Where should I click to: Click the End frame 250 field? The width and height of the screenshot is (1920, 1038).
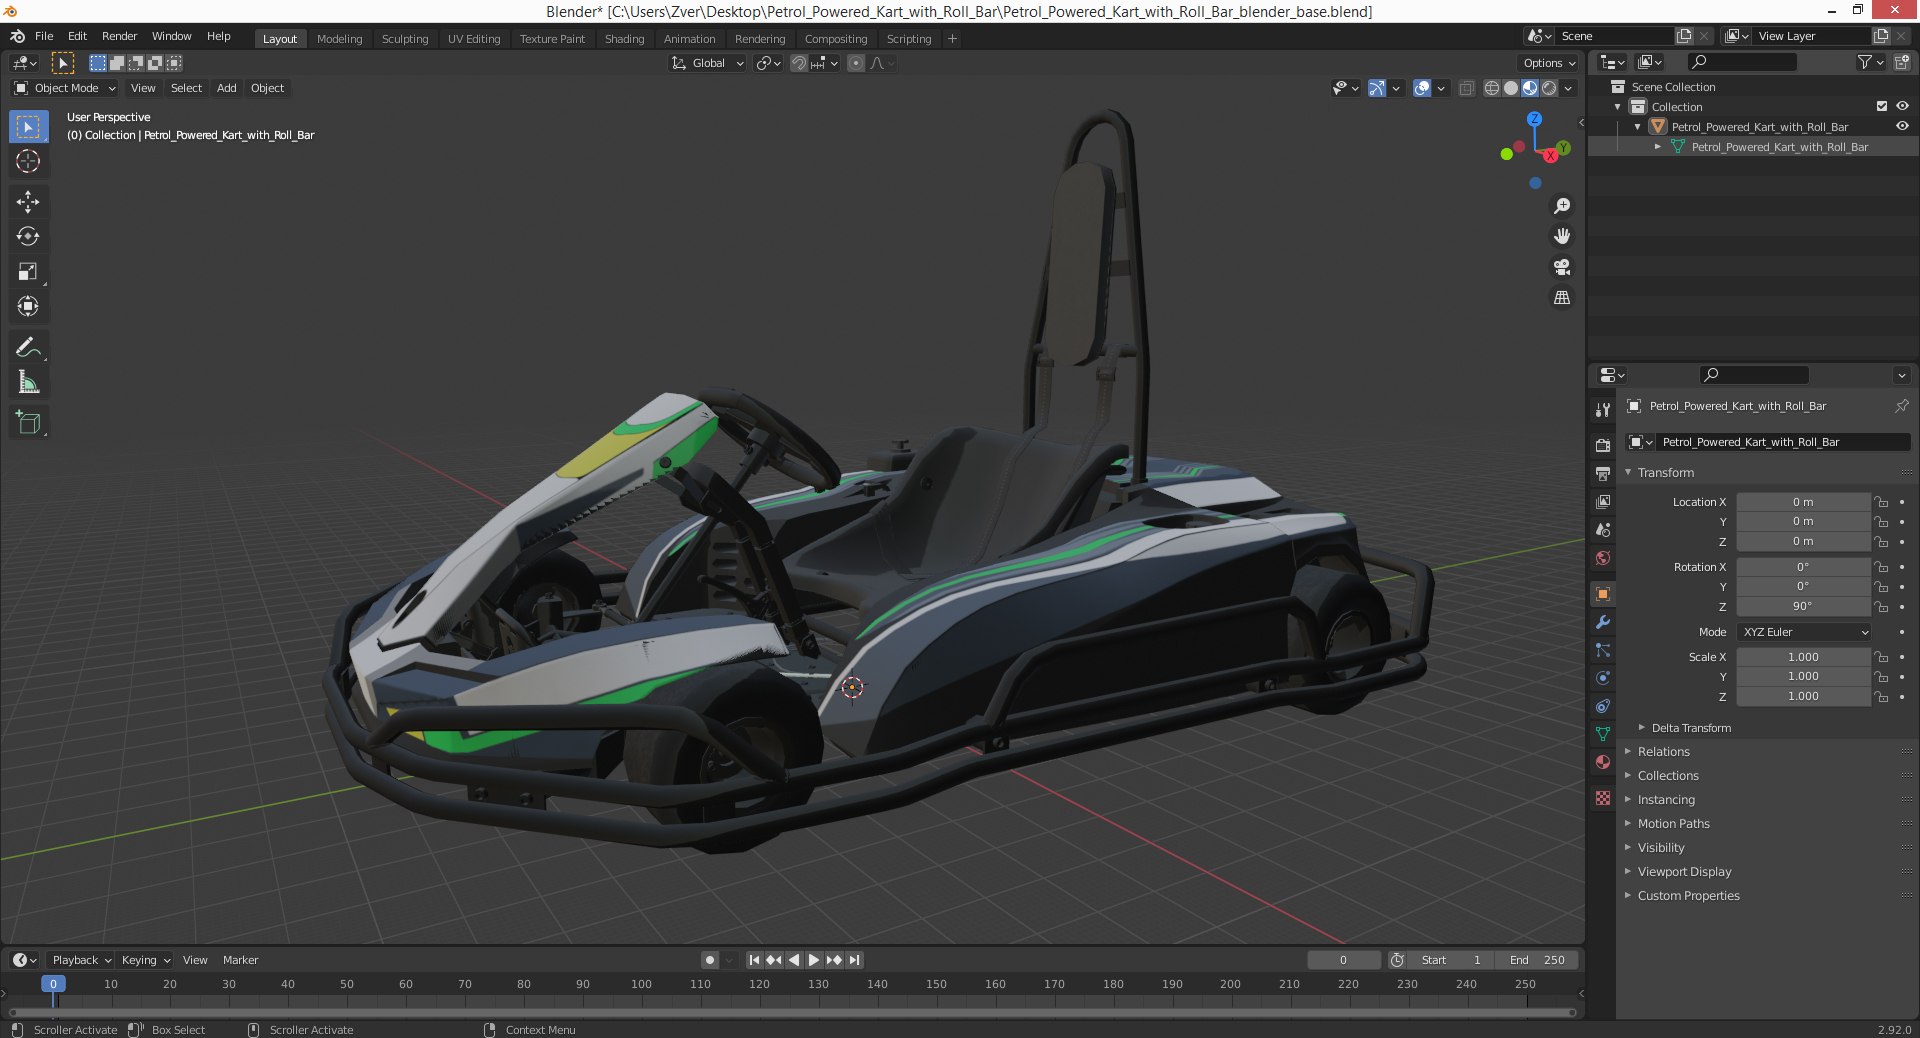[1537, 960]
